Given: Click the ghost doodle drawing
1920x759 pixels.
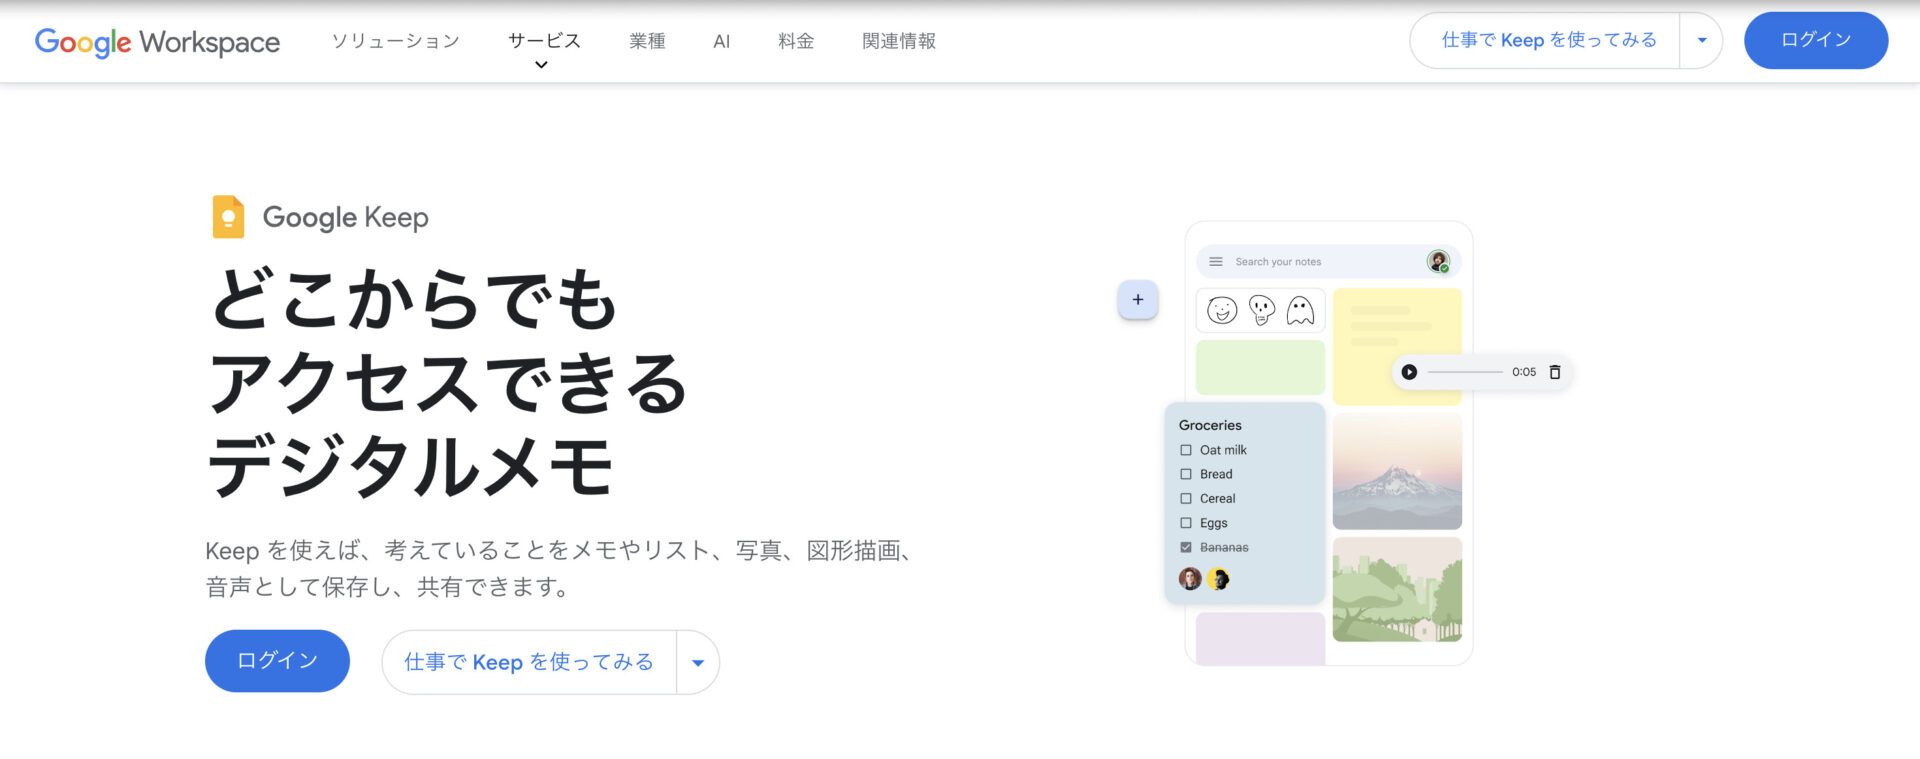Looking at the screenshot, I should click(x=1300, y=311).
